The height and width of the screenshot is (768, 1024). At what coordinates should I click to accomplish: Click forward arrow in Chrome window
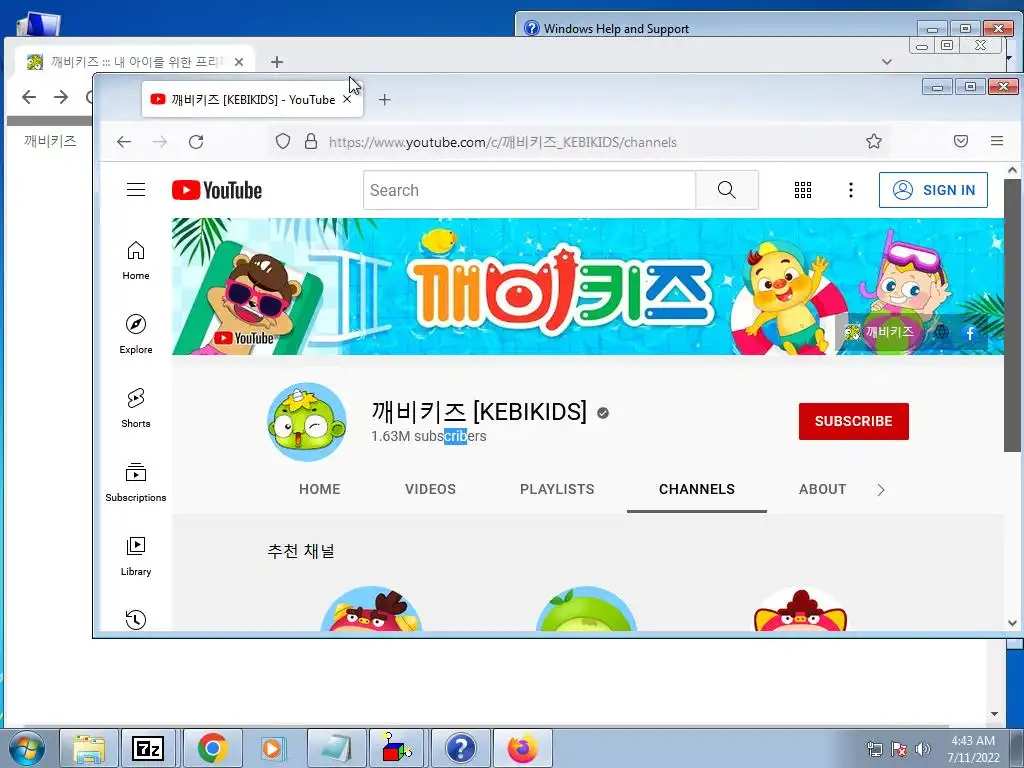click(61, 97)
